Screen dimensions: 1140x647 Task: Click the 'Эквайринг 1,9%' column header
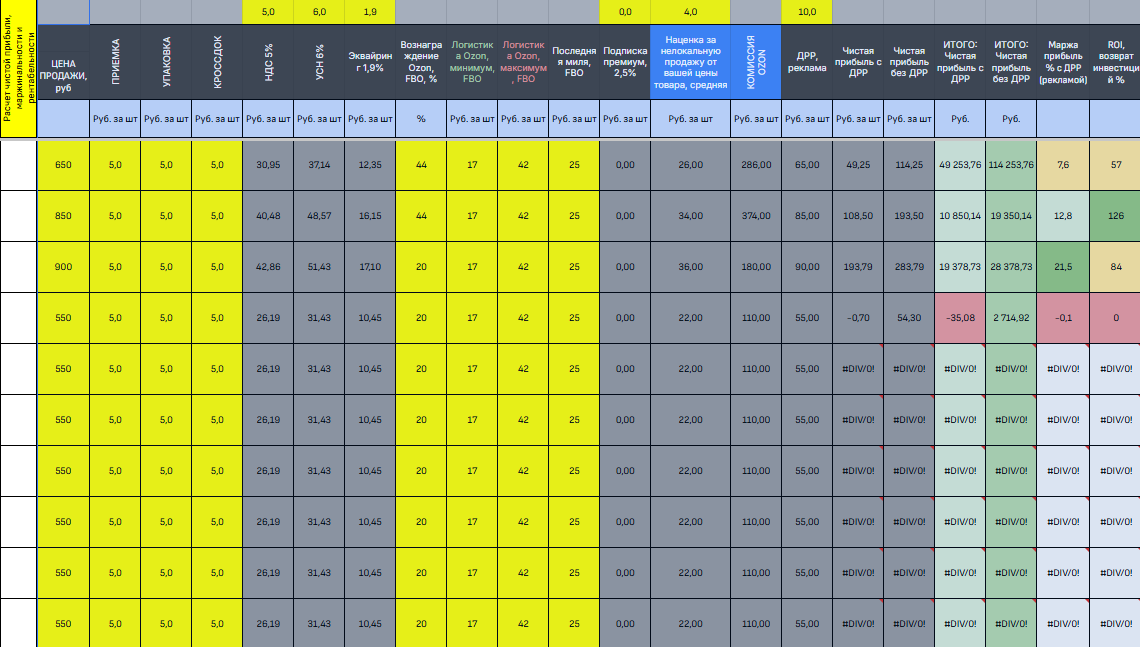[370, 61]
